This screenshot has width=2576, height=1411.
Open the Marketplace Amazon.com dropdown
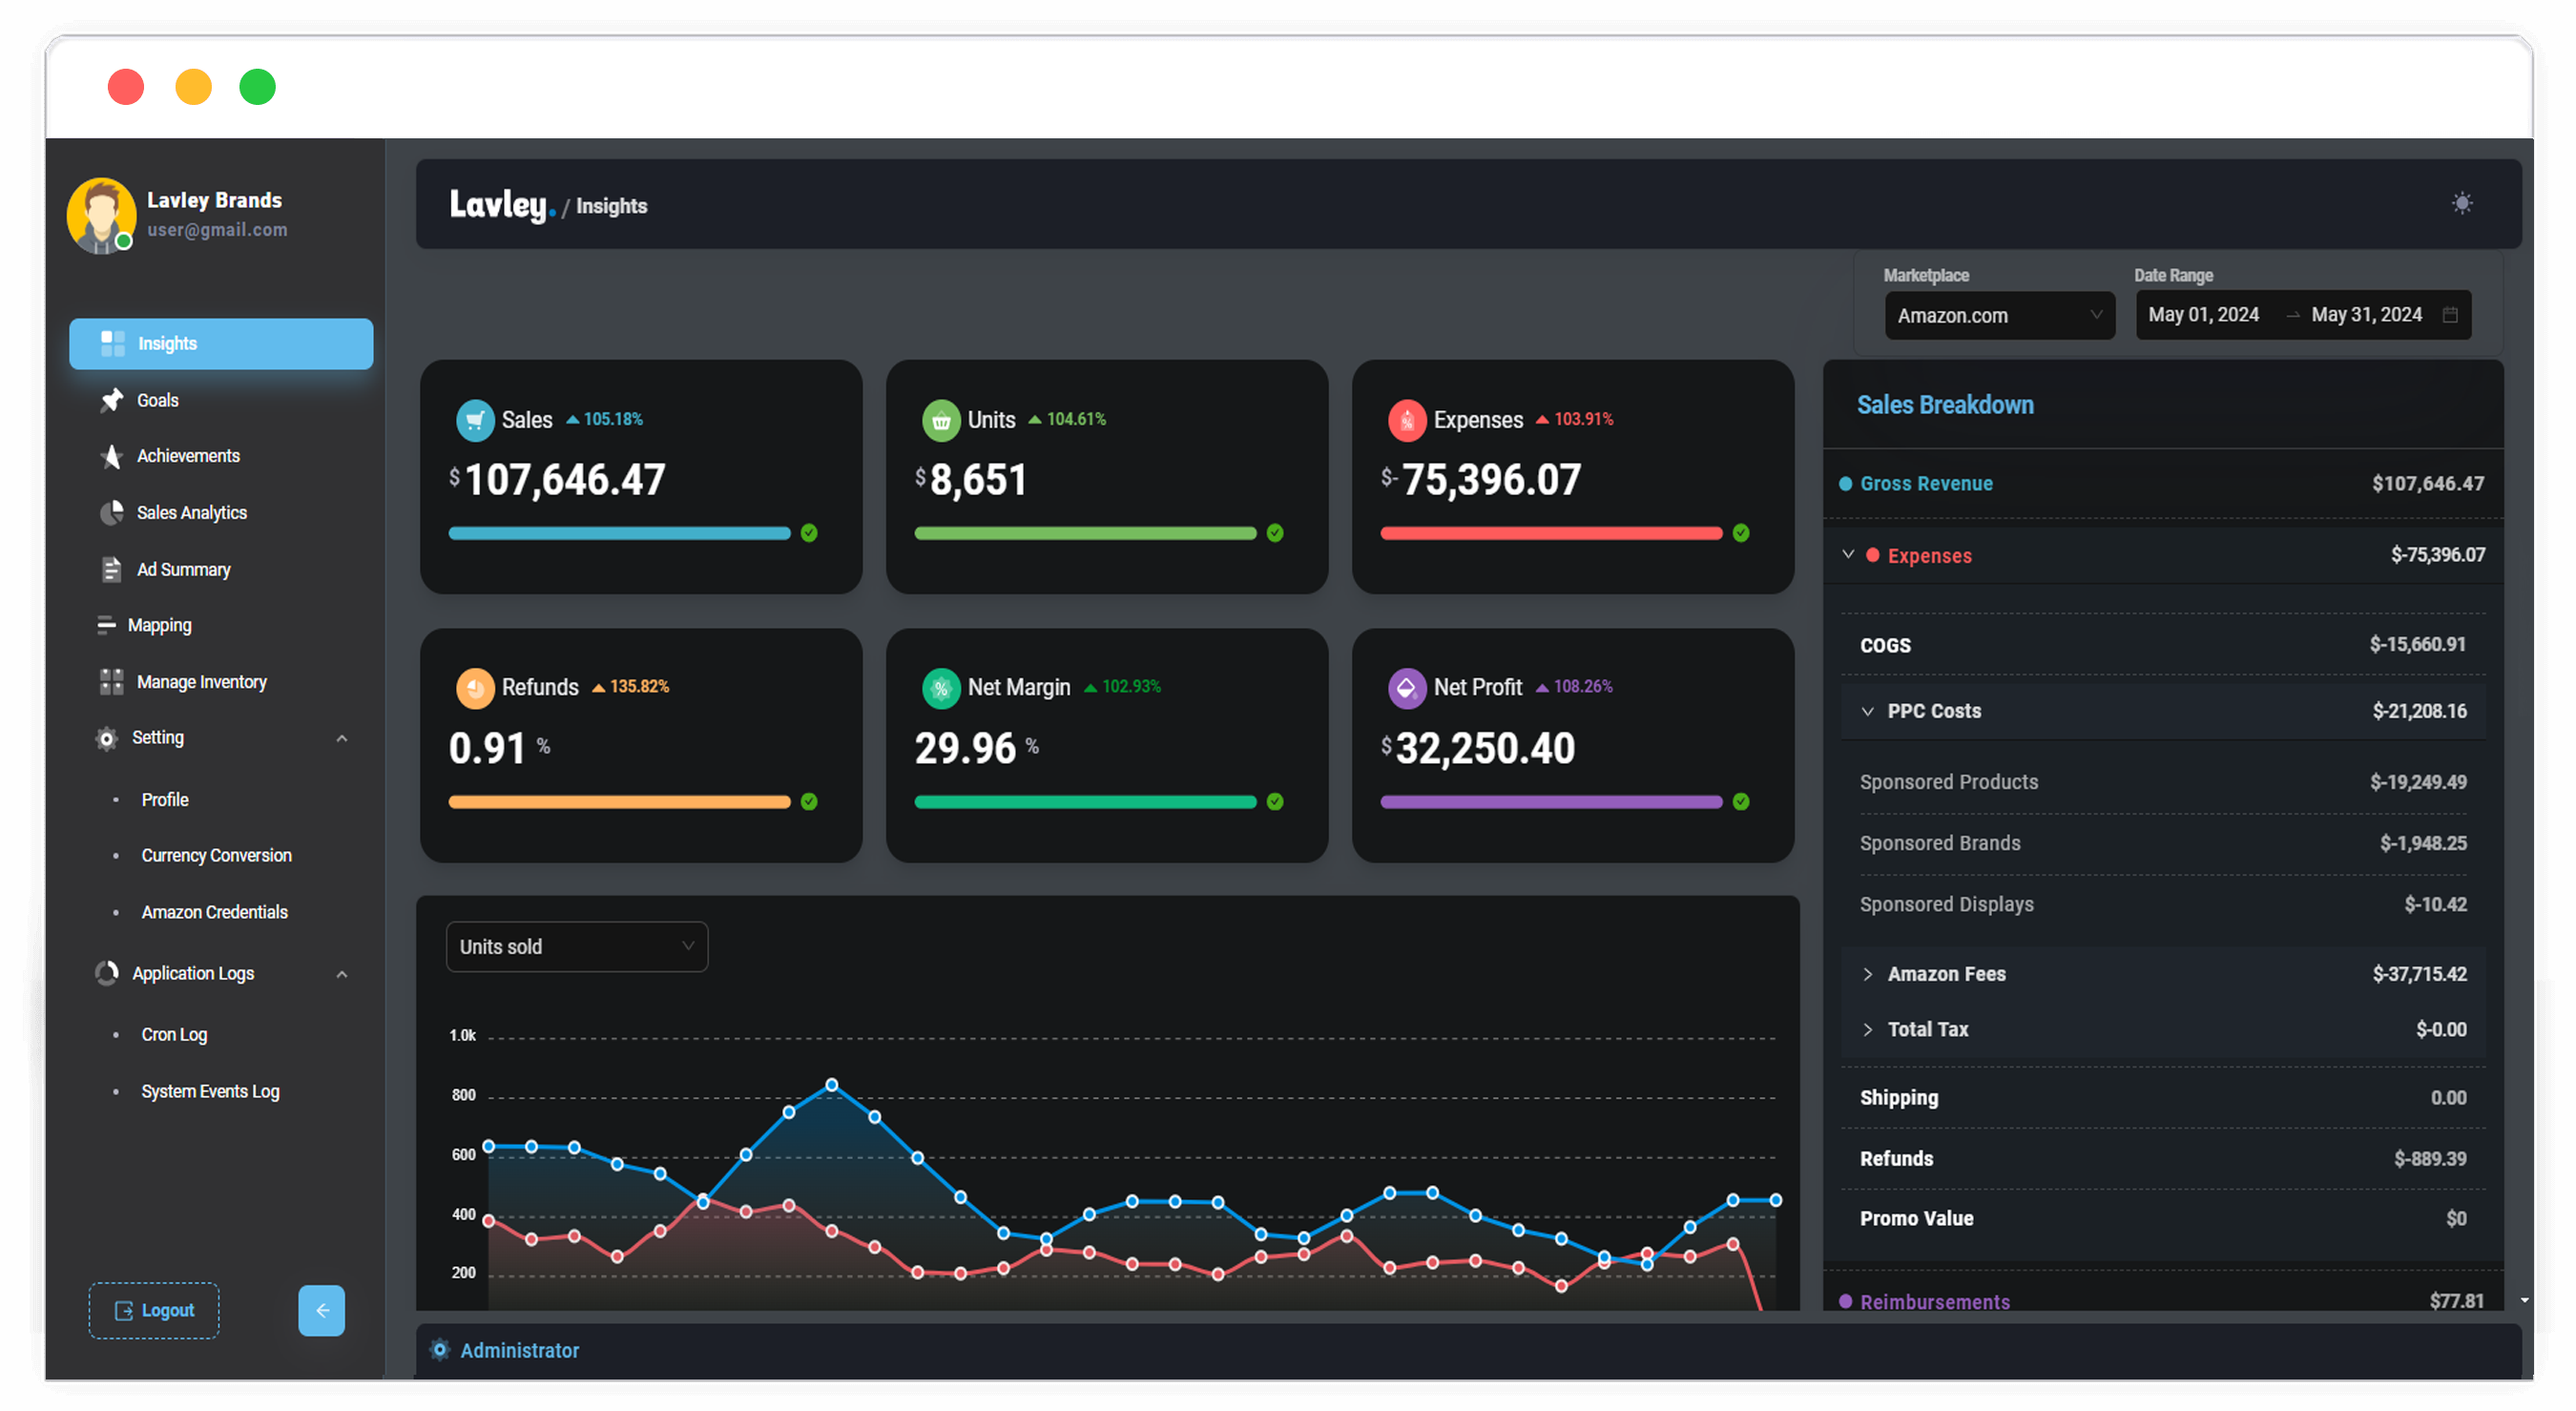[x=1999, y=316]
